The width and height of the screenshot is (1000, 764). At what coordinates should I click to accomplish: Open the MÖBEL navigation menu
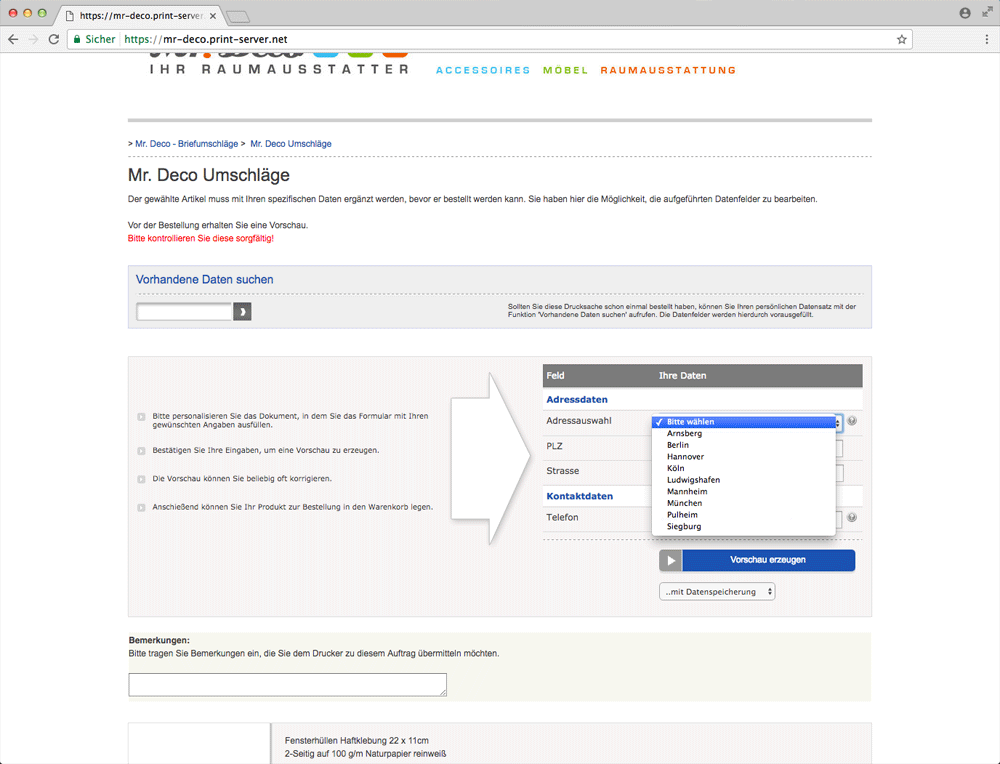click(x=565, y=70)
